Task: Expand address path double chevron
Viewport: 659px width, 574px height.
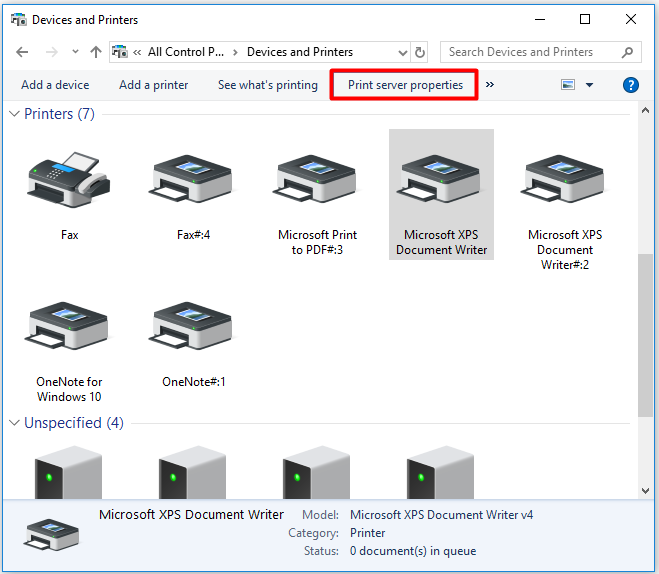Action: pos(137,53)
